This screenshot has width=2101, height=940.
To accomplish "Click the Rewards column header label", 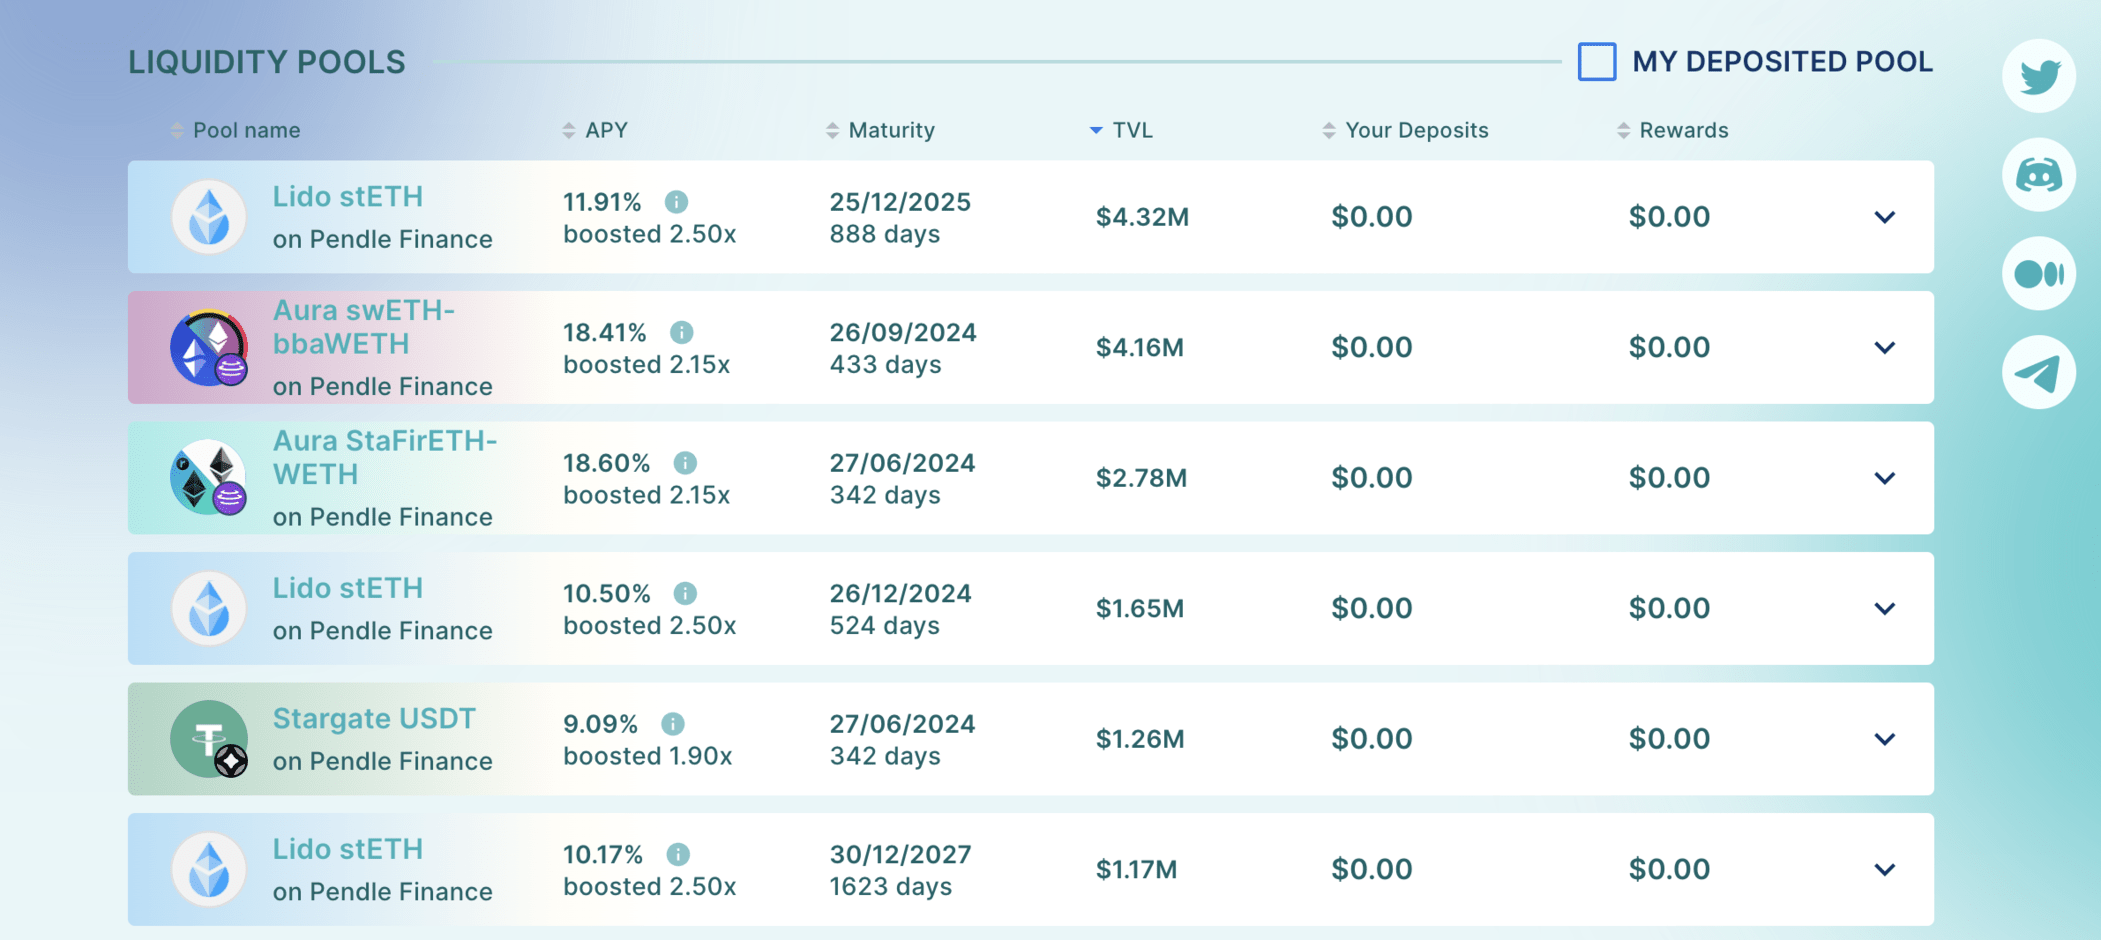I will [x=1684, y=130].
